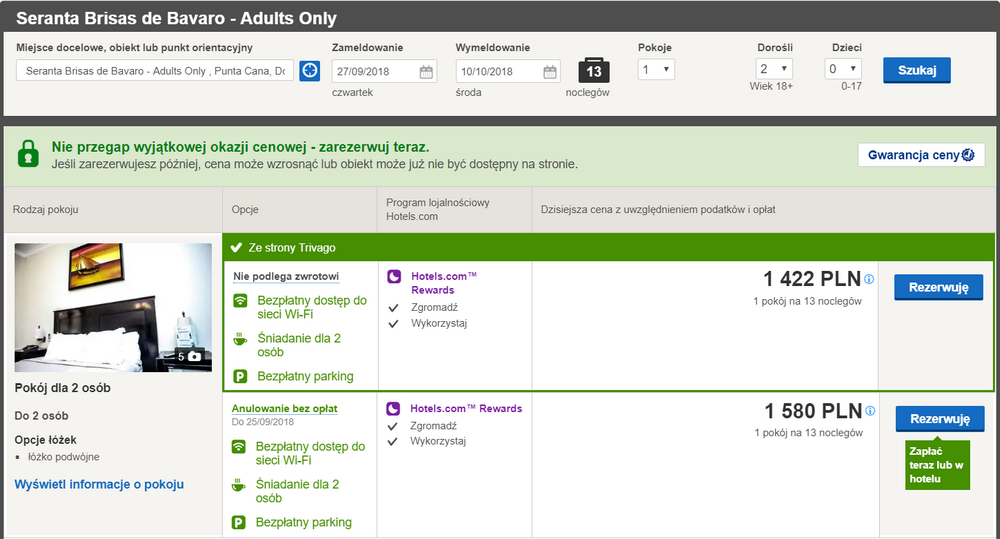Click the green padlock icon
This screenshot has height=539, width=1000.
pyautogui.click(x=28, y=154)
